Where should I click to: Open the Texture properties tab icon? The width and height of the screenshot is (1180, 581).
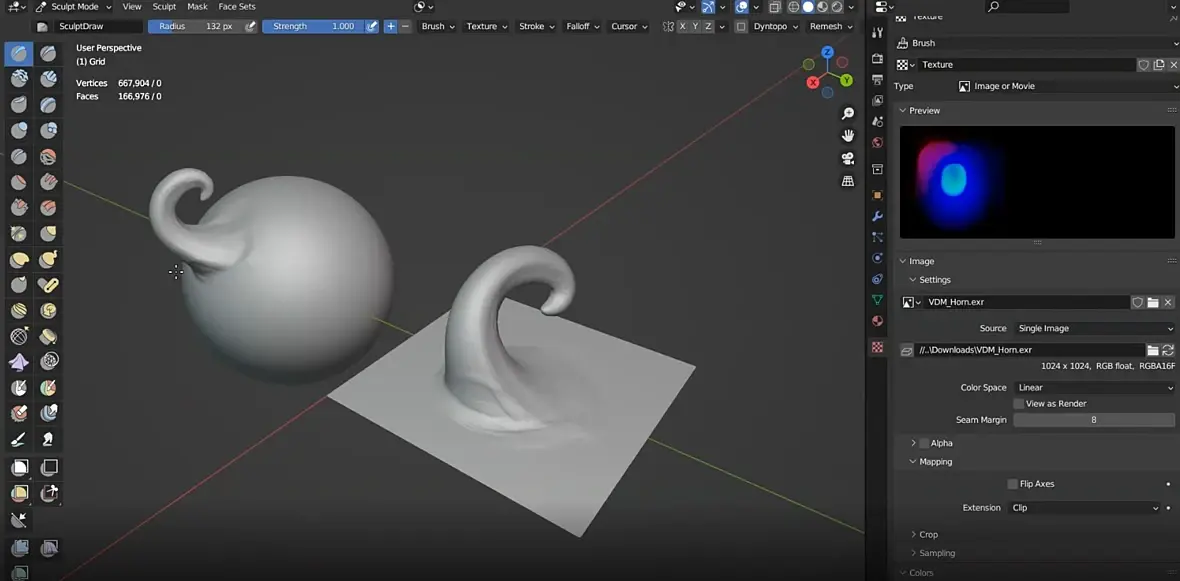pyautogui.click(x=877, y=347)
